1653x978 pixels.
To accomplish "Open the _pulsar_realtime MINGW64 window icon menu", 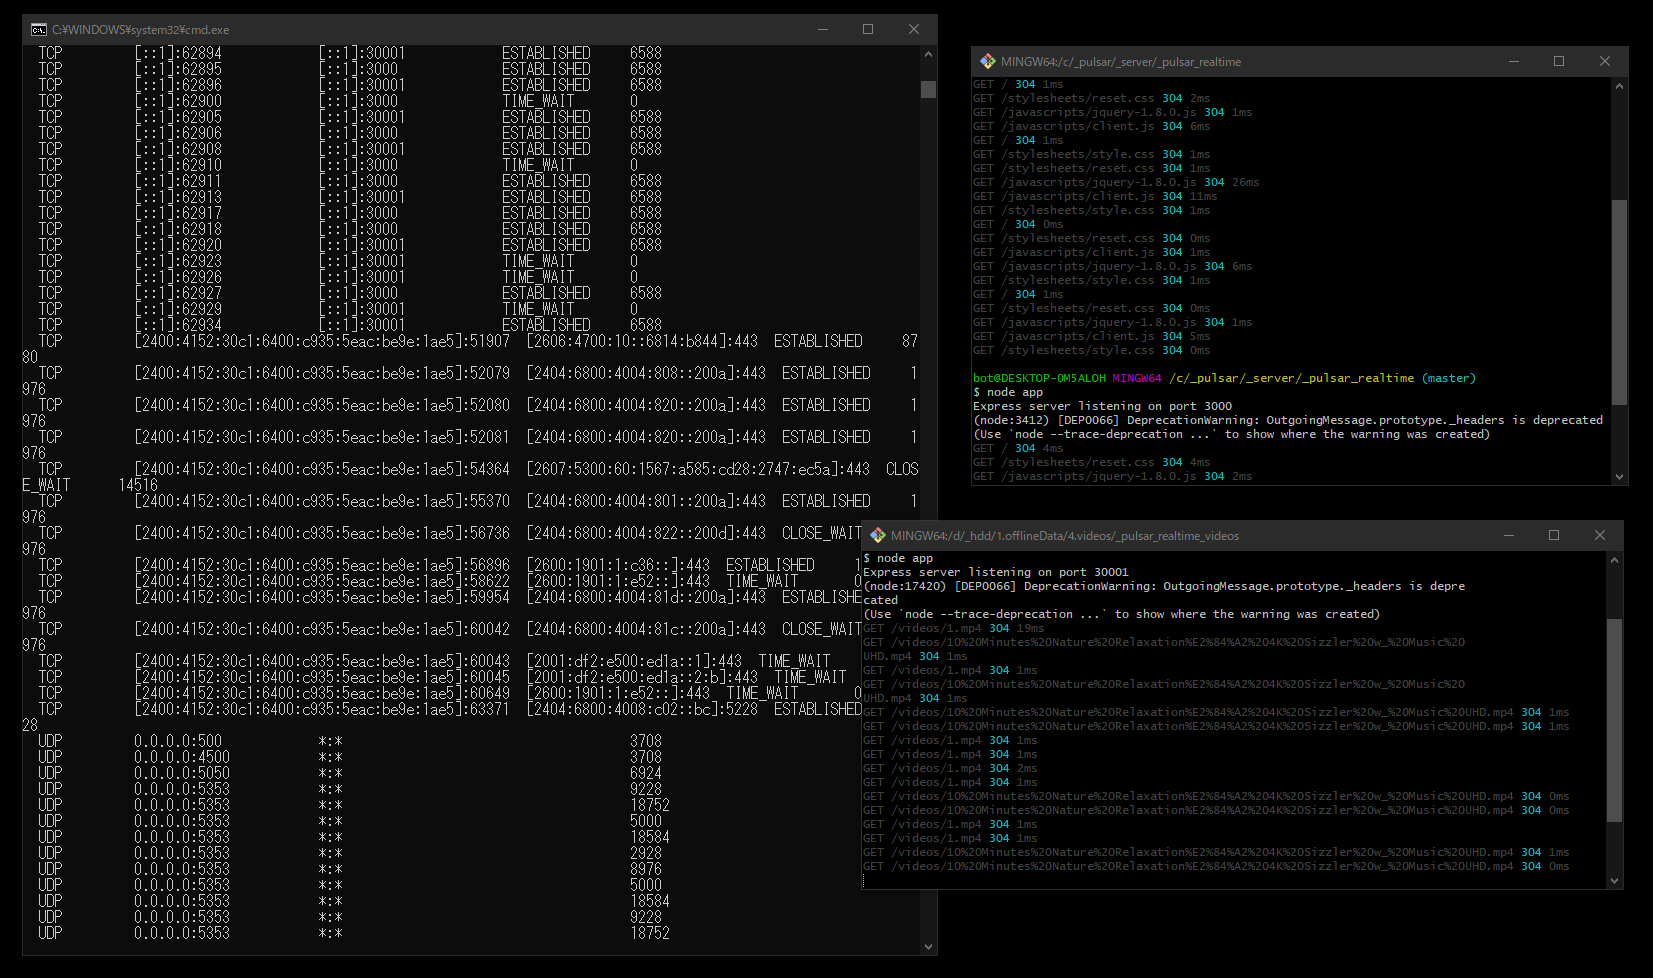I will [987, 61].
